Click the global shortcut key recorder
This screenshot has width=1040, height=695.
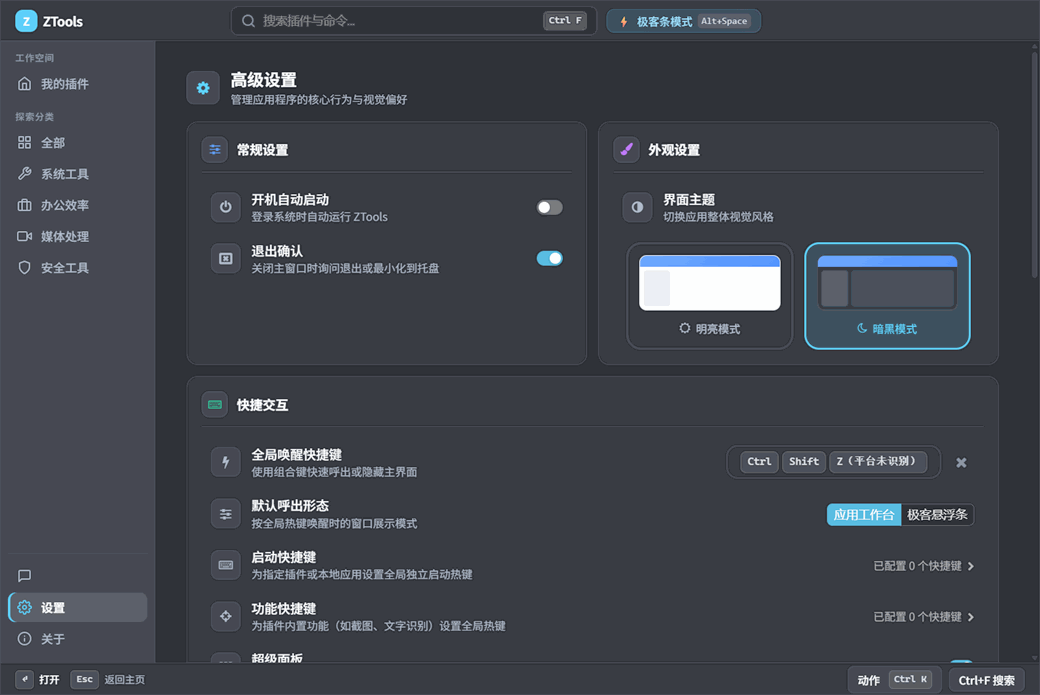click(x=834, y=462)
